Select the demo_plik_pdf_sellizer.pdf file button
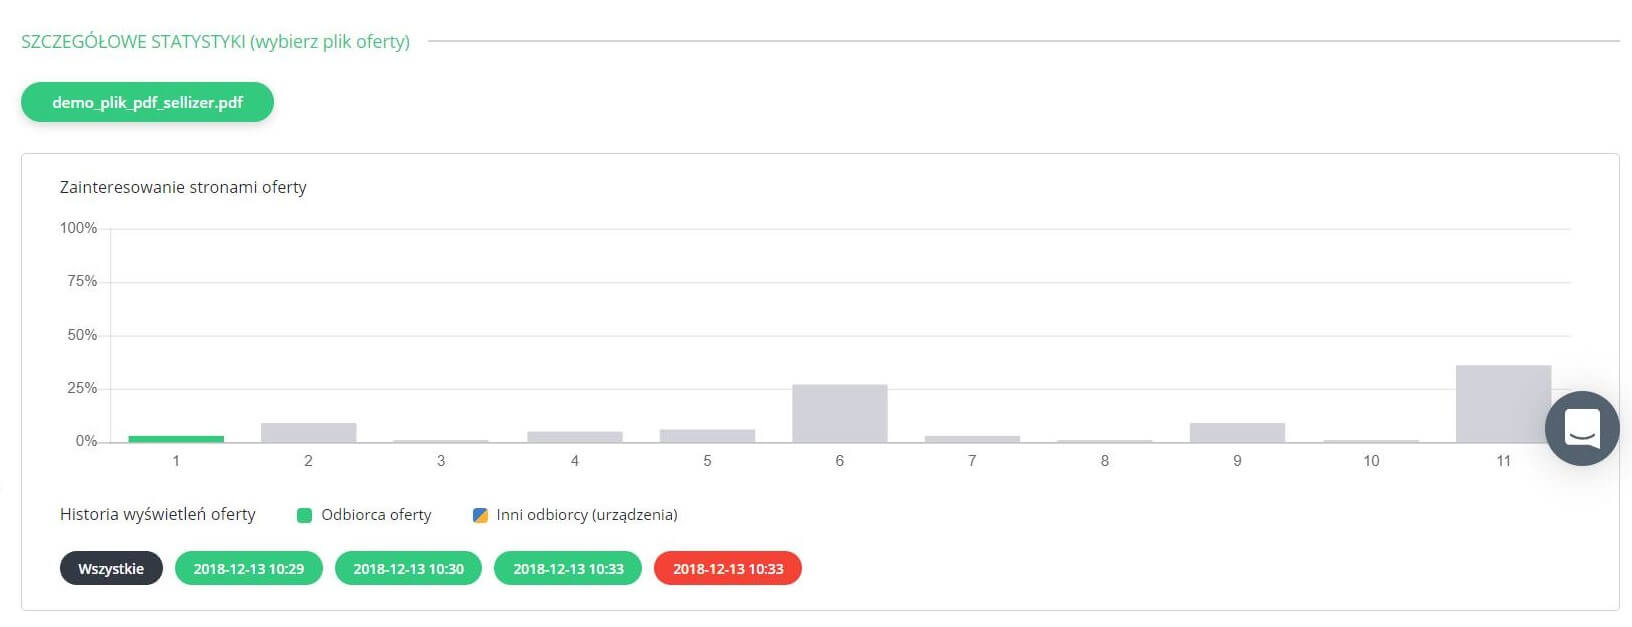The width and height of the screenshot is (1632, 627). [147, 102]
